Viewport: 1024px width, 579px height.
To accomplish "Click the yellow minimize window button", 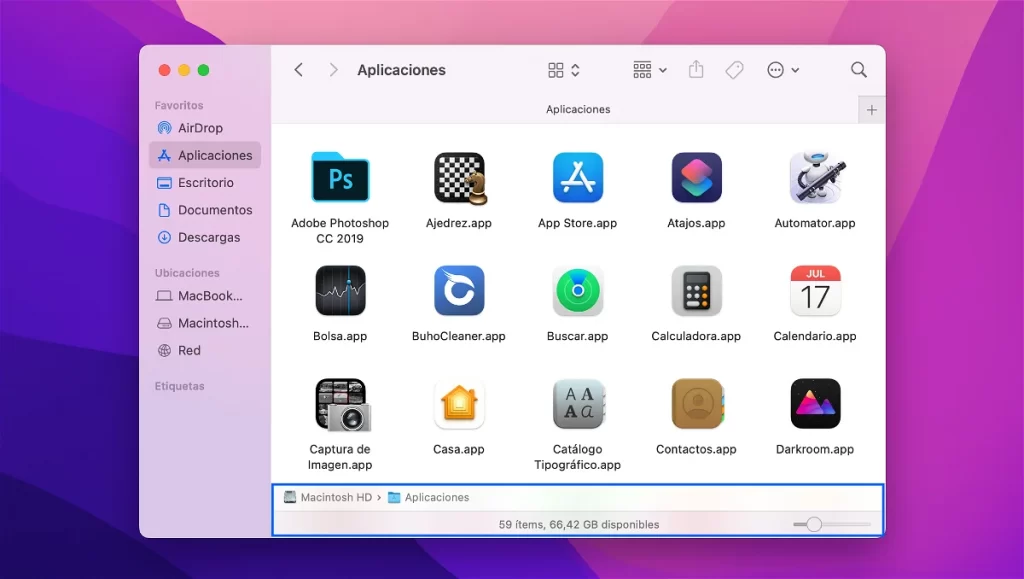I will click(x=184, y=70).
